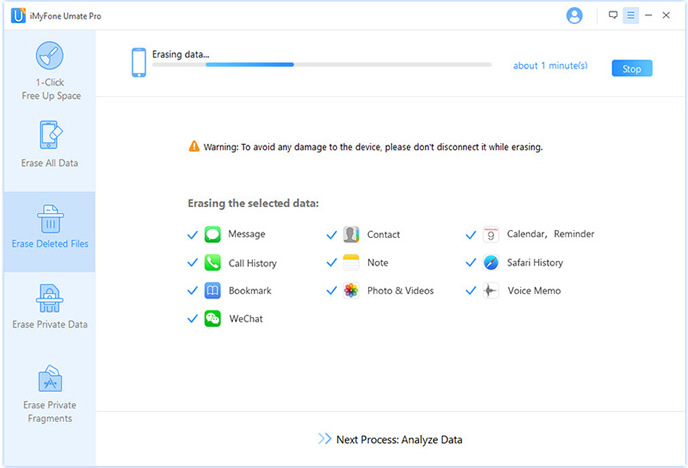Viewport: 688px width, 468px height.
Task: Go to Erase Private Data tab
Action: 50,325
